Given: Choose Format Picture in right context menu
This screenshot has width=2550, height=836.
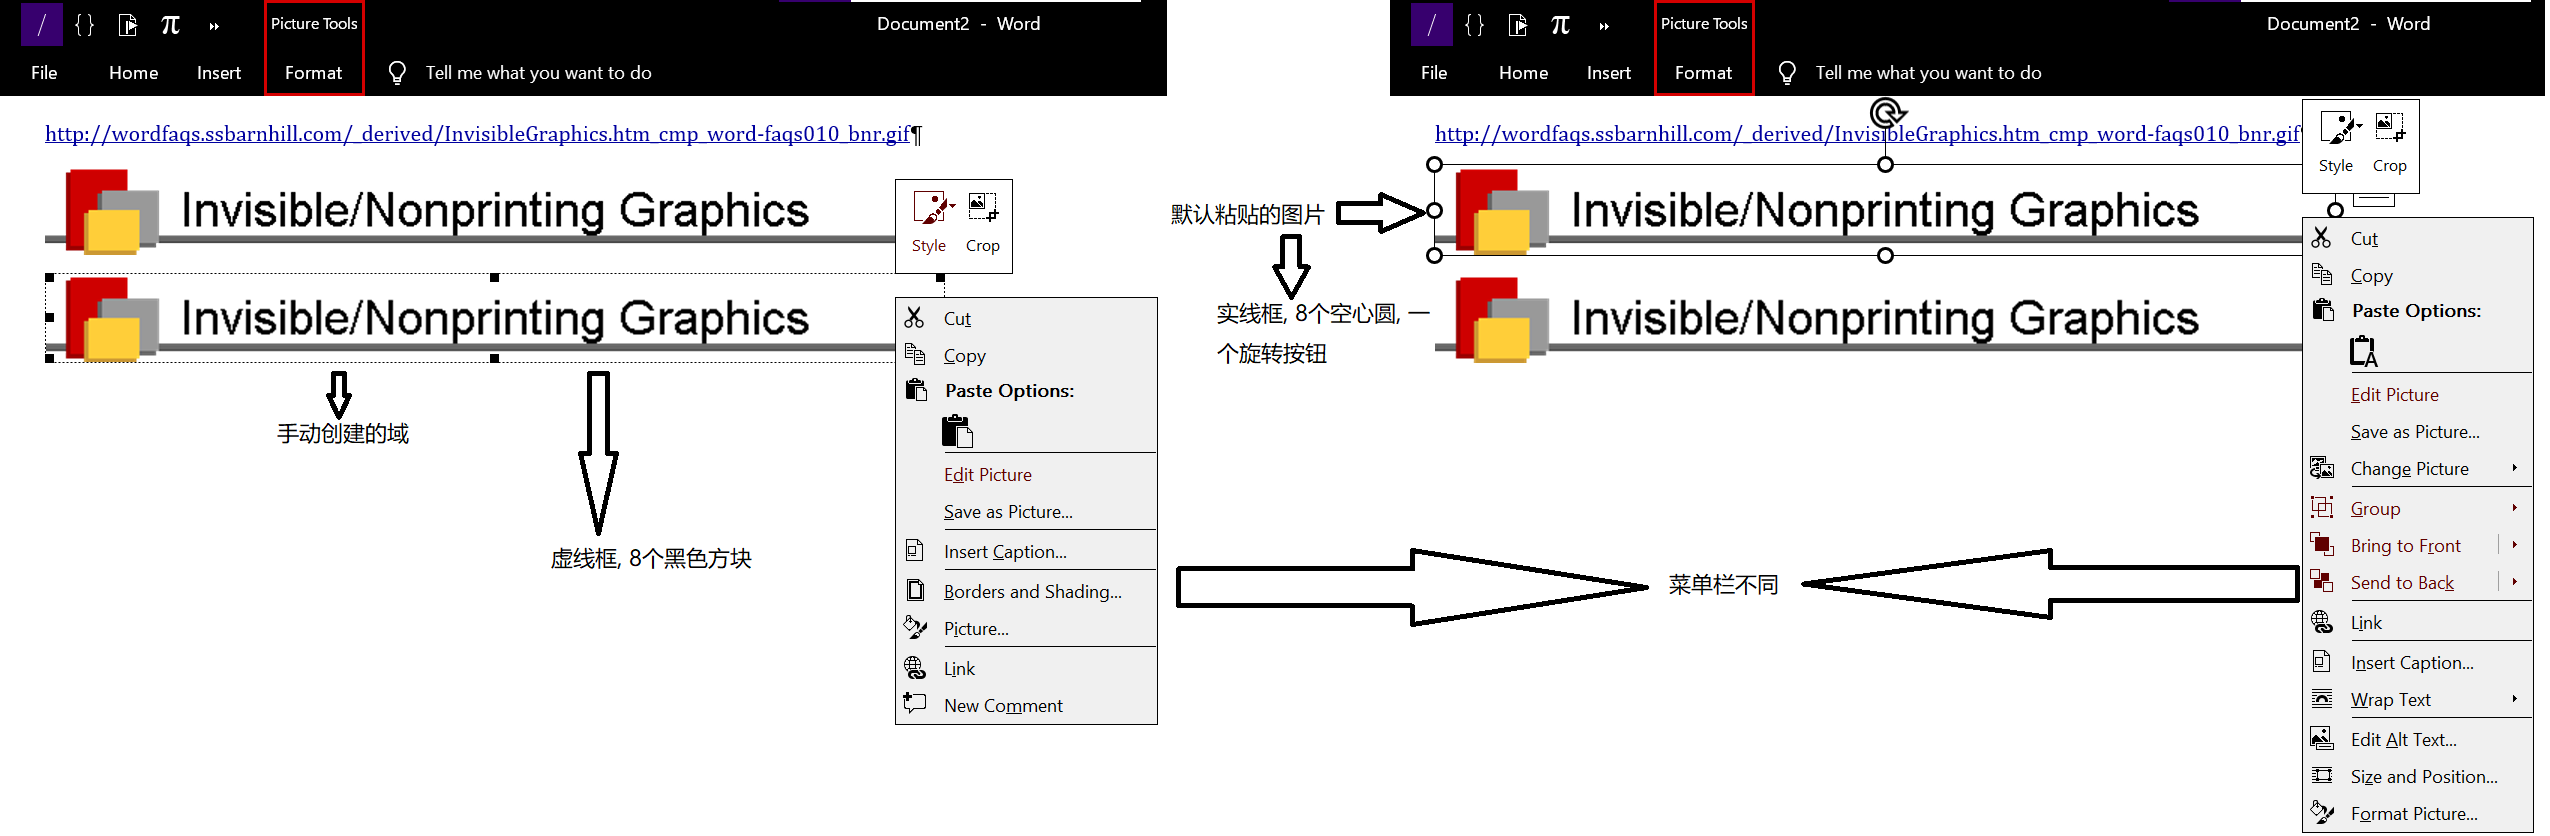Looking at the screenshot, I should pyautogui.click(x=2418, y=813).
